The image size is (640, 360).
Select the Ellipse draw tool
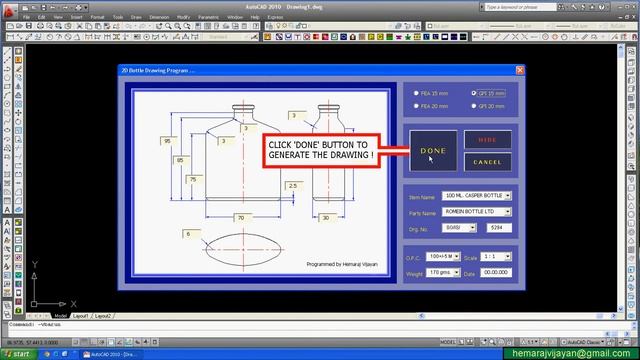click(x=7, y=130)
